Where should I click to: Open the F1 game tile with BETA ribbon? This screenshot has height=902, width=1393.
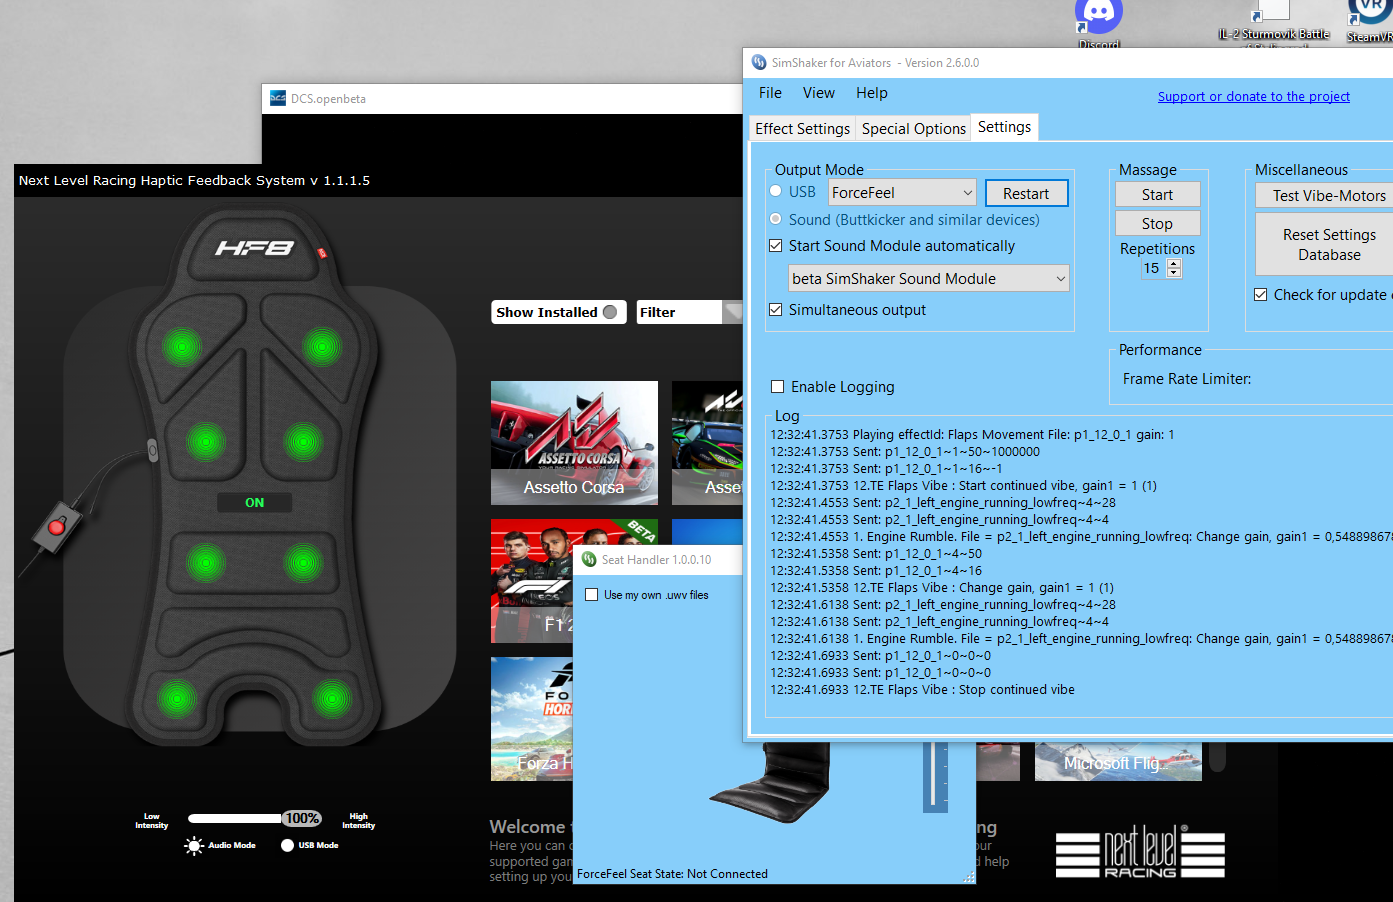coord(532,581)
